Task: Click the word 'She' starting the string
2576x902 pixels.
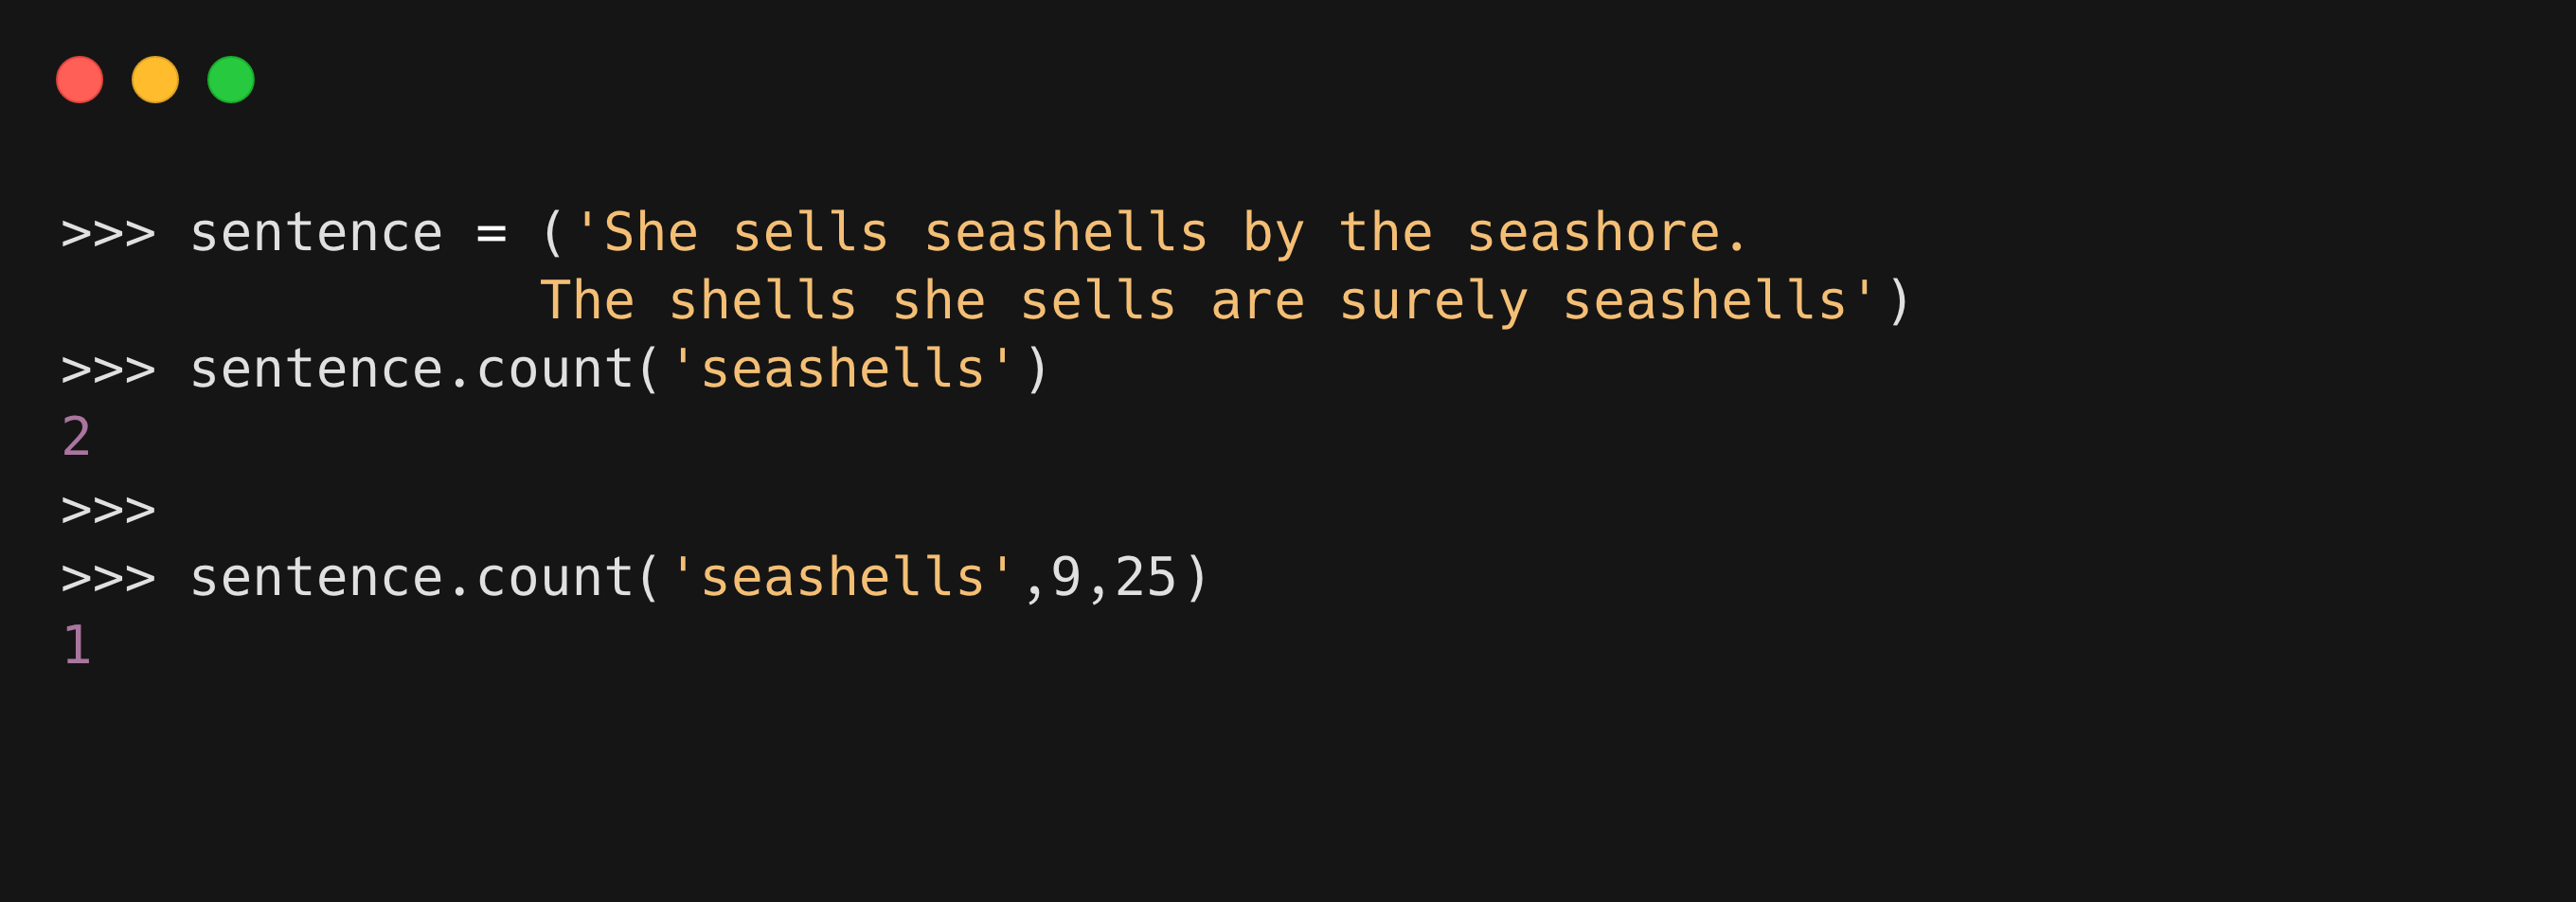Action: point(650,233)
